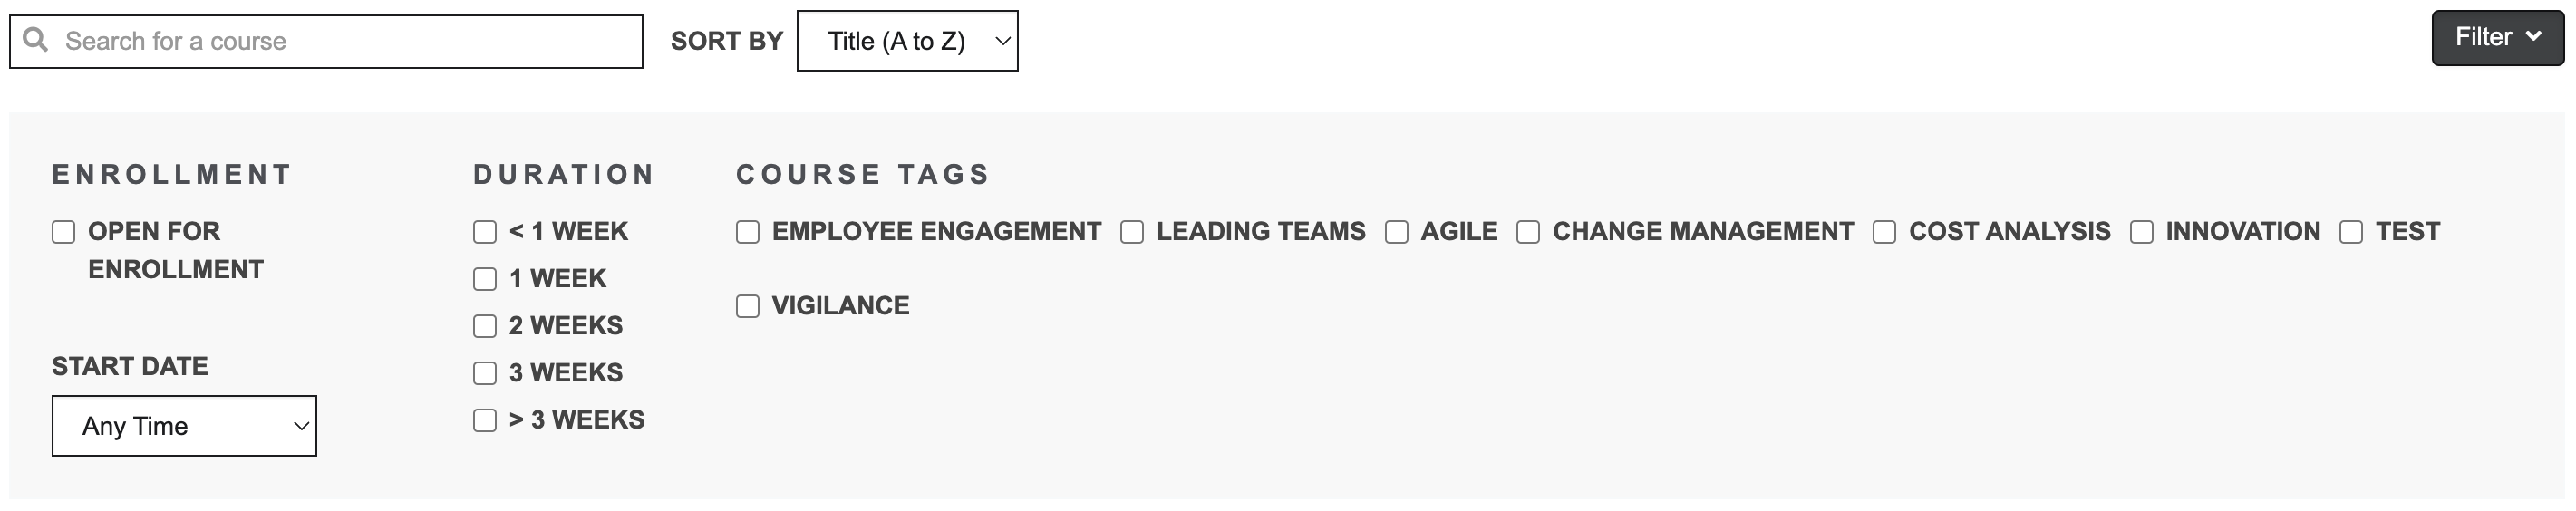Open the Sort By Title dropdown
The height and width of the screenshot is (511, 2576).
(907, 41)
